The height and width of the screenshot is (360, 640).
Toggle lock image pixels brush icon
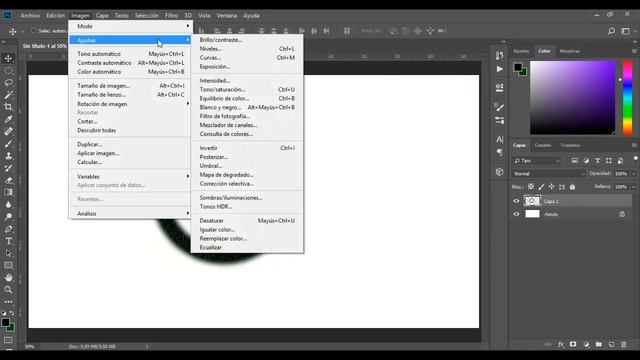point(541,187)
